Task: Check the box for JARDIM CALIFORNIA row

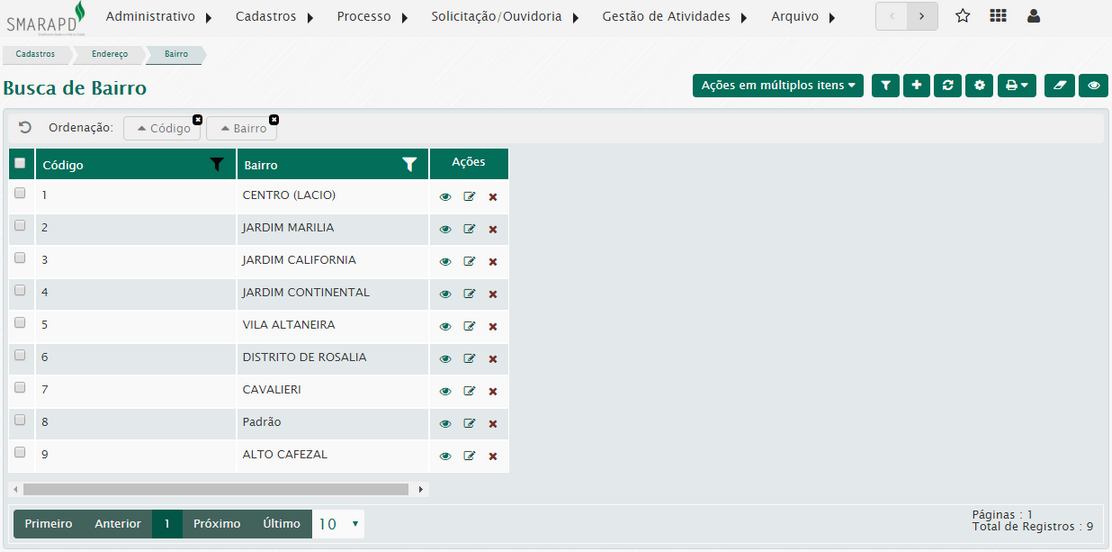Action: pos(20,258)
